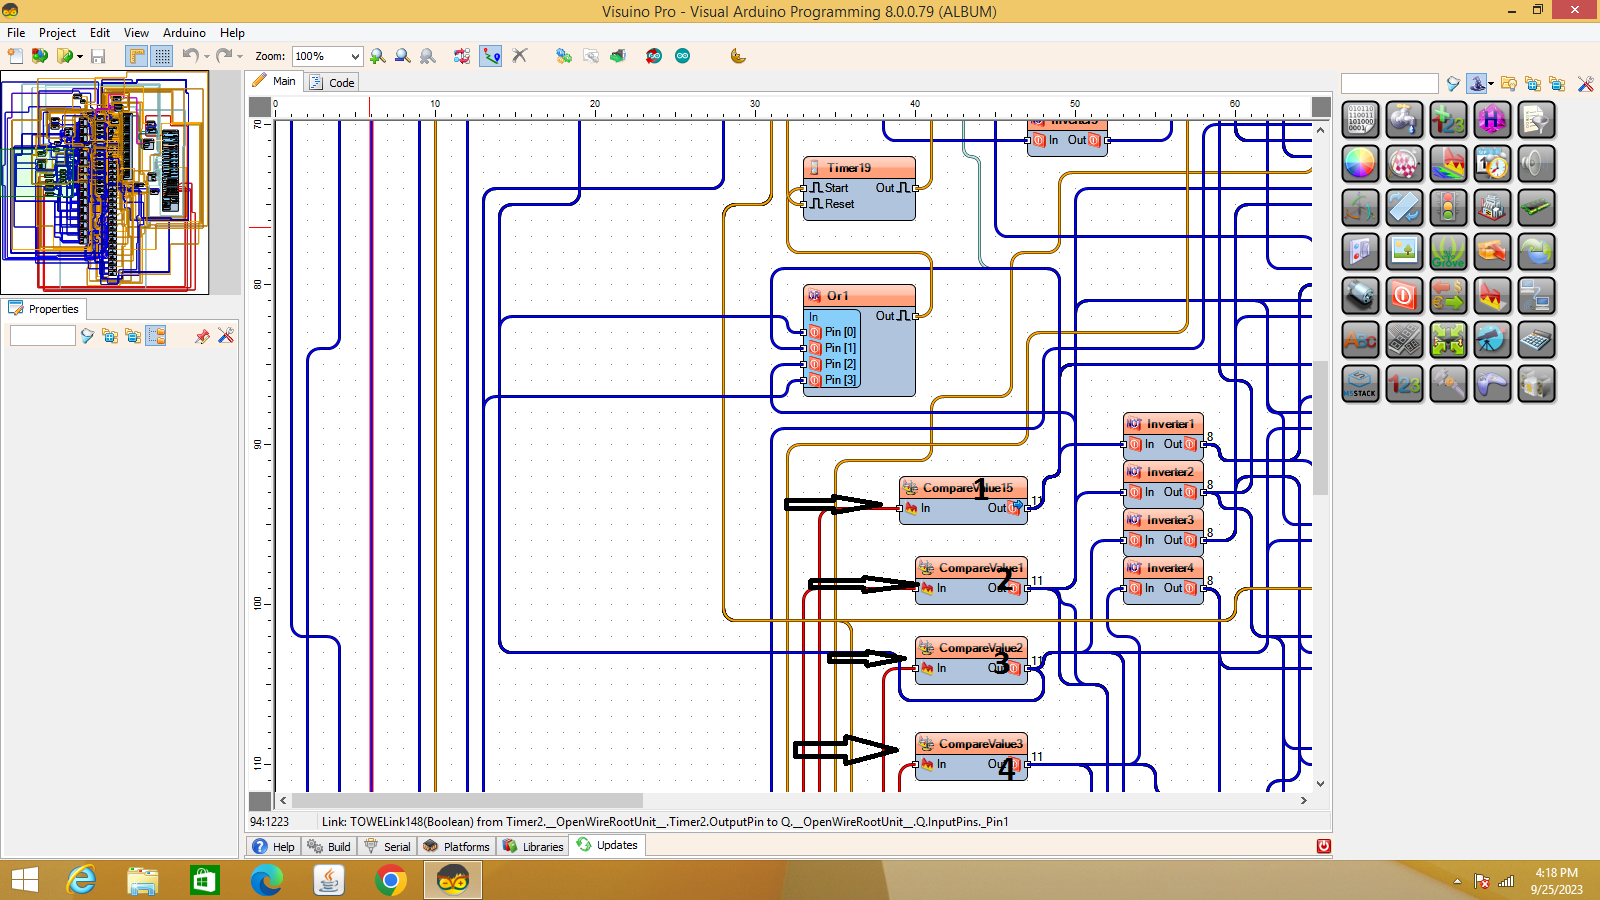Select the M5Stack component category

click(1360, 384)
